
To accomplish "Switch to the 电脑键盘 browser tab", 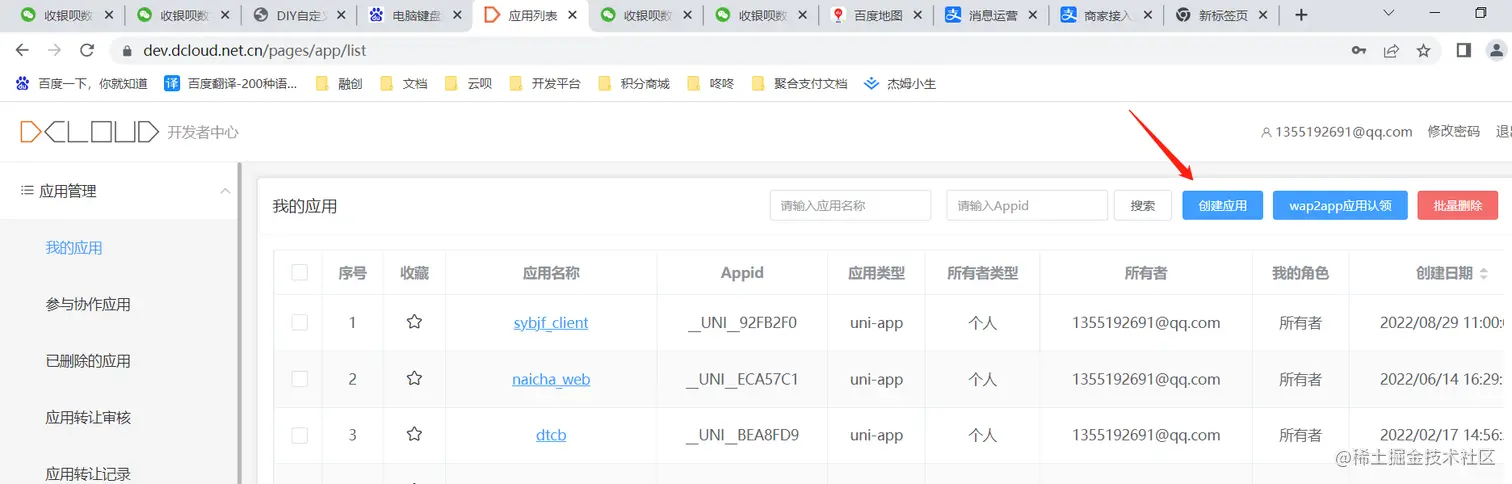I will (414, 15).
